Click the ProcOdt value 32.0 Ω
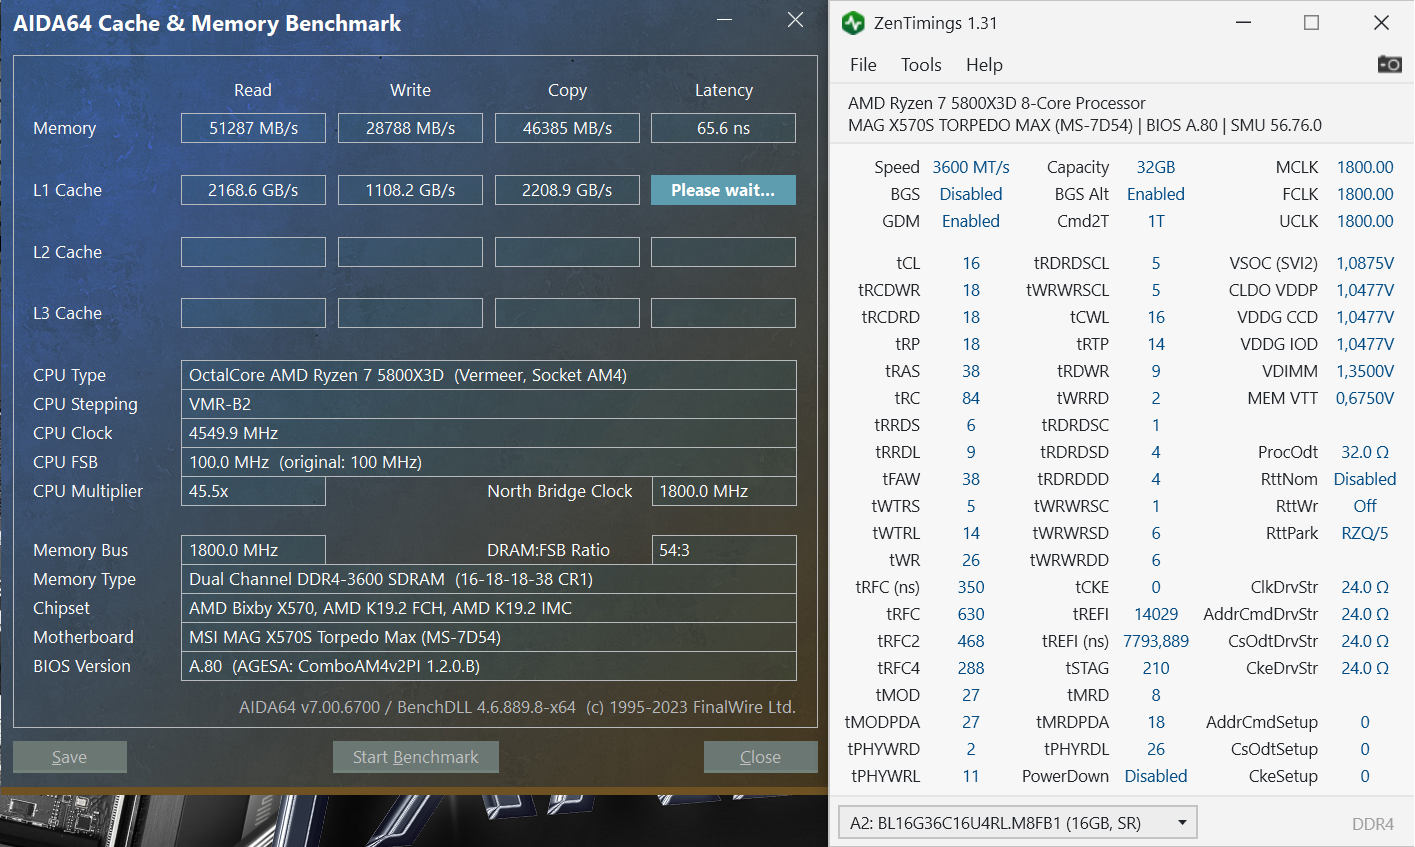This screenshot has height=847, width=1415. 1365,452
